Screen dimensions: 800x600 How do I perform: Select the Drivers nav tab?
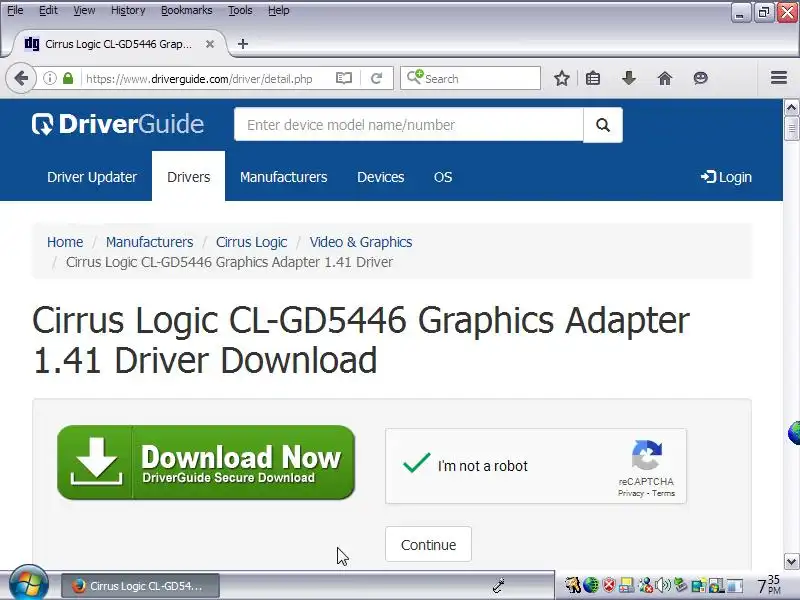click(188, 177)
